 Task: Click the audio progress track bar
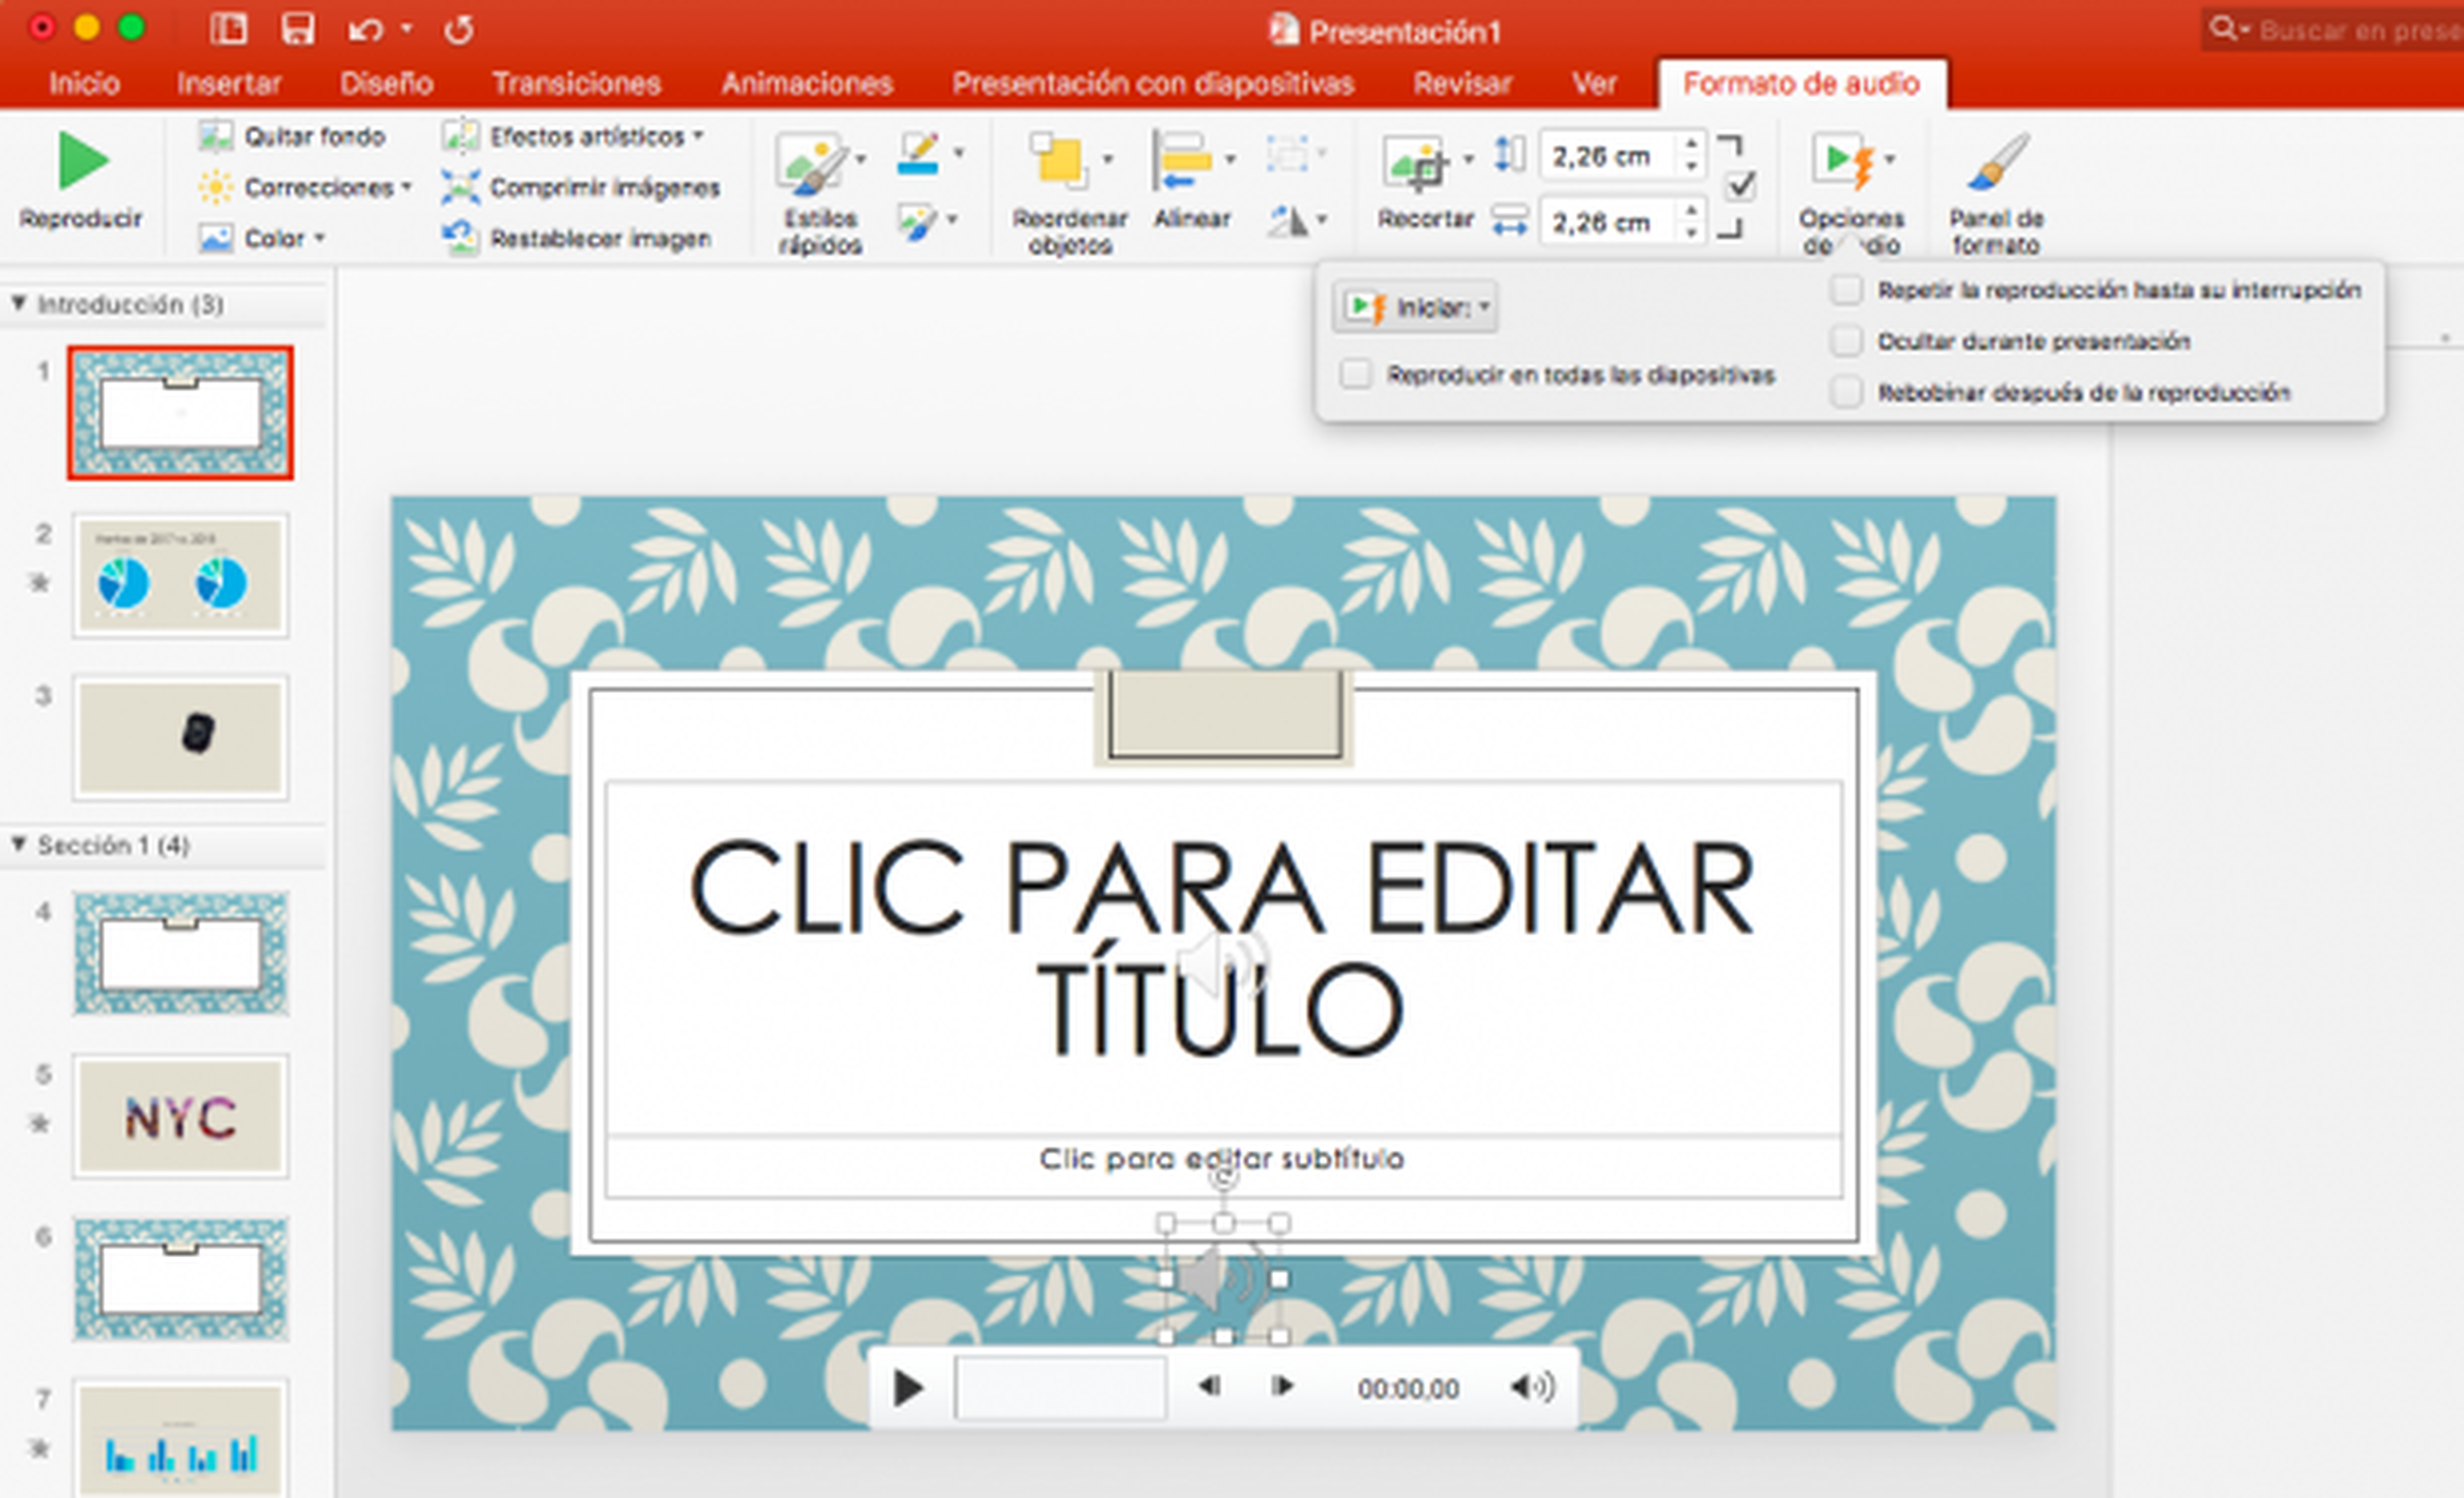1060,1387
